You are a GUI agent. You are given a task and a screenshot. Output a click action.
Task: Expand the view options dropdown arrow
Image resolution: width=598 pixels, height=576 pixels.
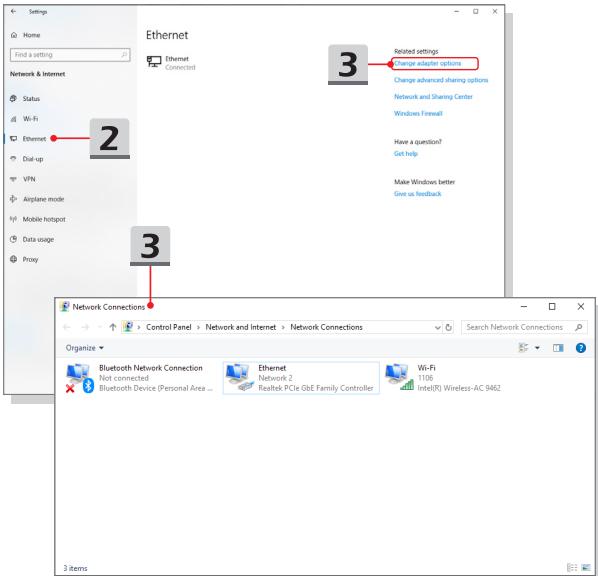pos(537,348)
